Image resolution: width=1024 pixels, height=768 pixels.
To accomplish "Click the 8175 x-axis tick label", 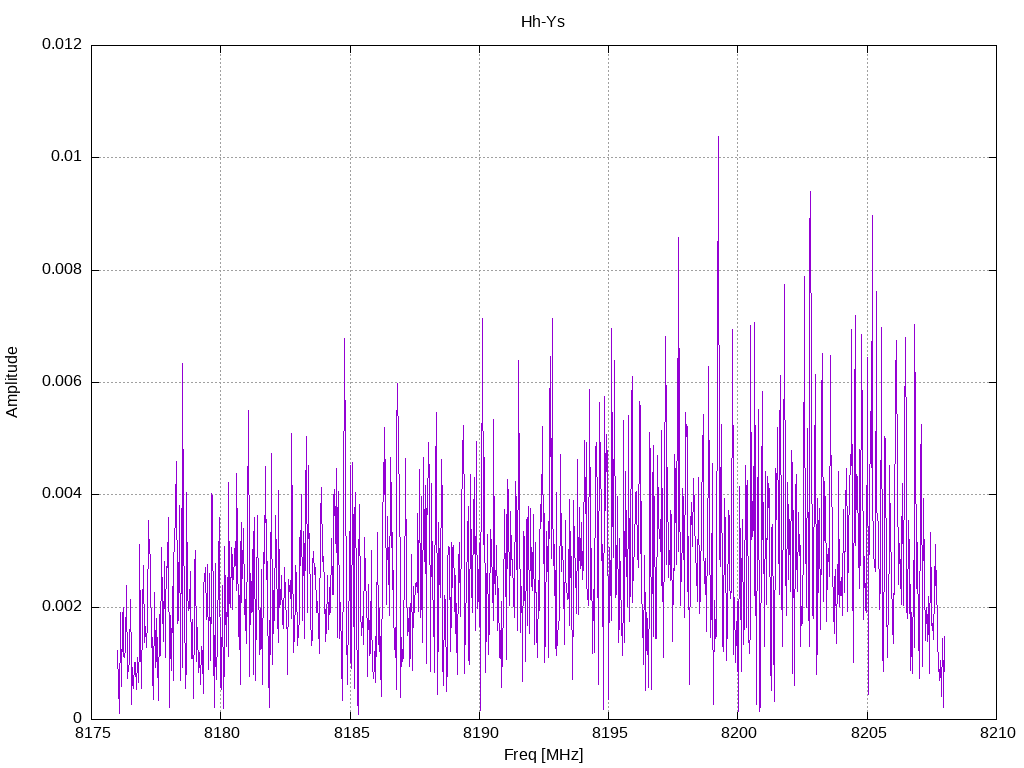I will tap(92, 733).
